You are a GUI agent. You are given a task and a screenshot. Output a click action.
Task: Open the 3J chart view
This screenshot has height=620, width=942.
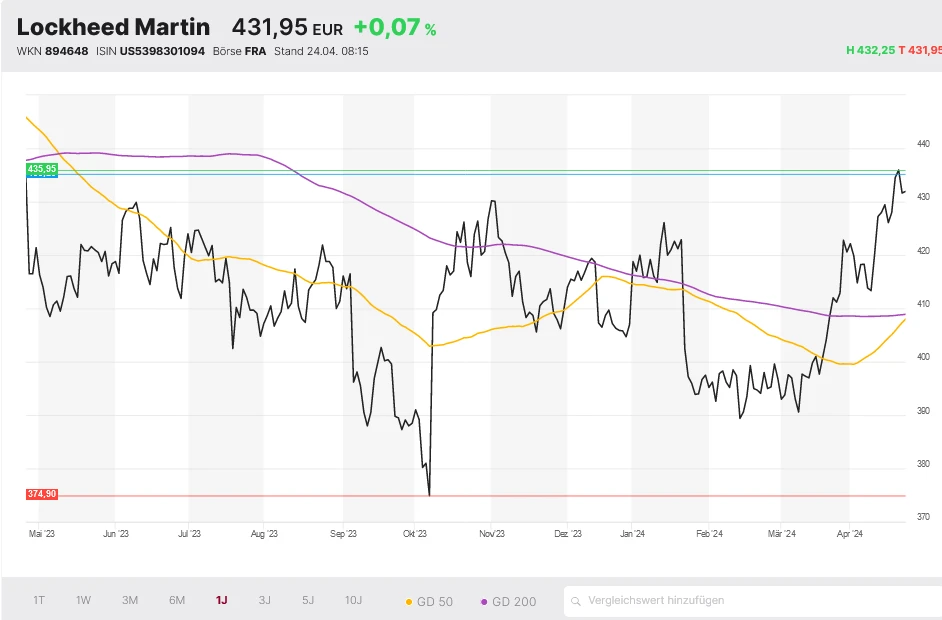click(264, 600)
